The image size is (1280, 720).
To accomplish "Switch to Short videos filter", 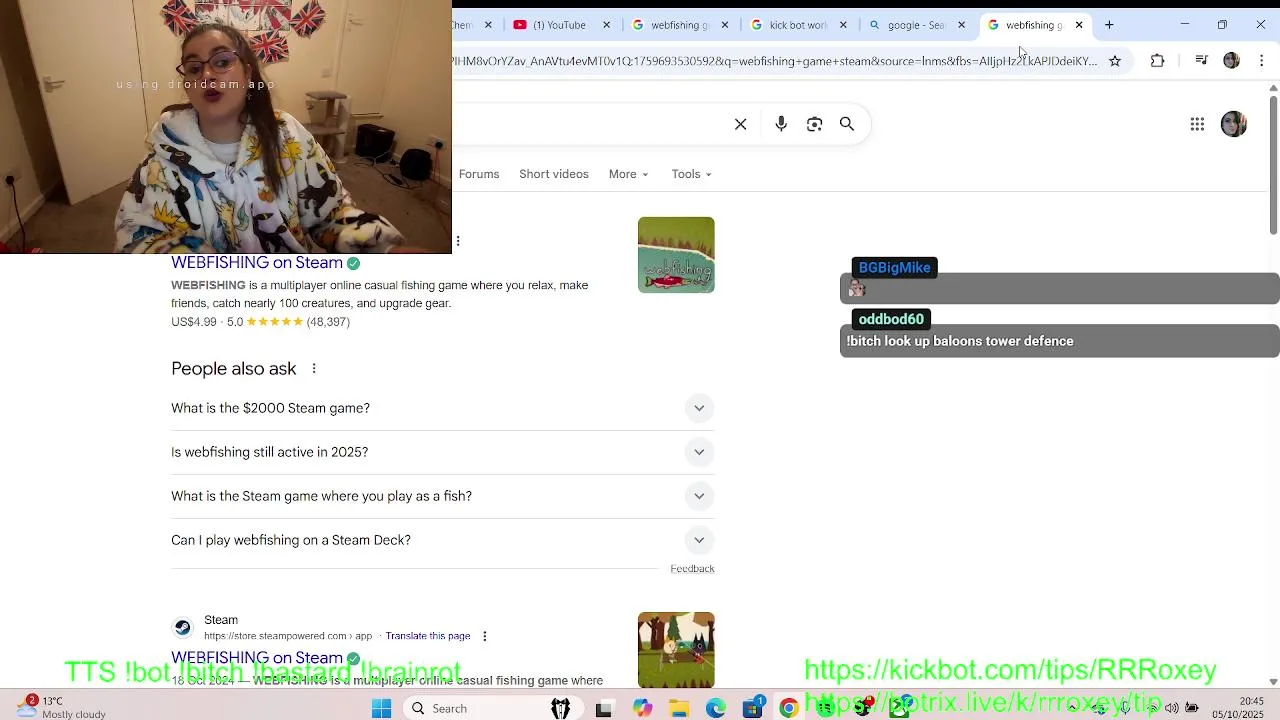I will coord(554,174).
